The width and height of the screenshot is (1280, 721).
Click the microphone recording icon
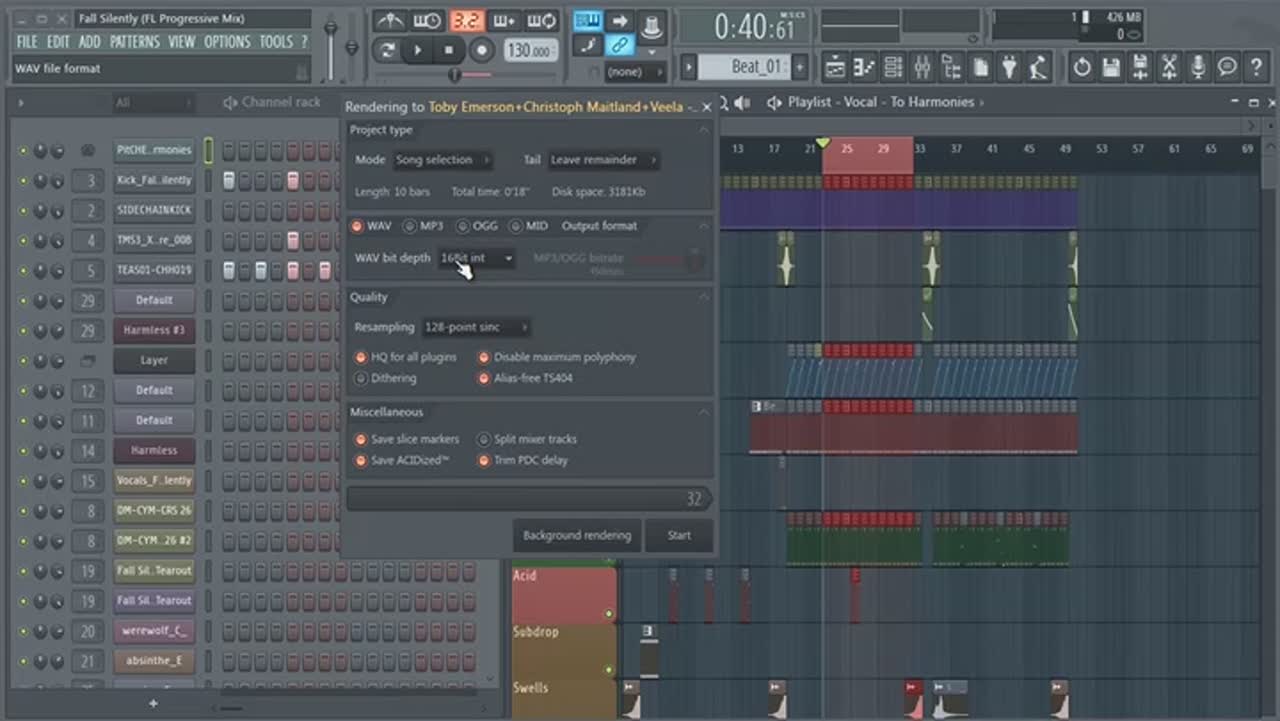coord(1198,67)
